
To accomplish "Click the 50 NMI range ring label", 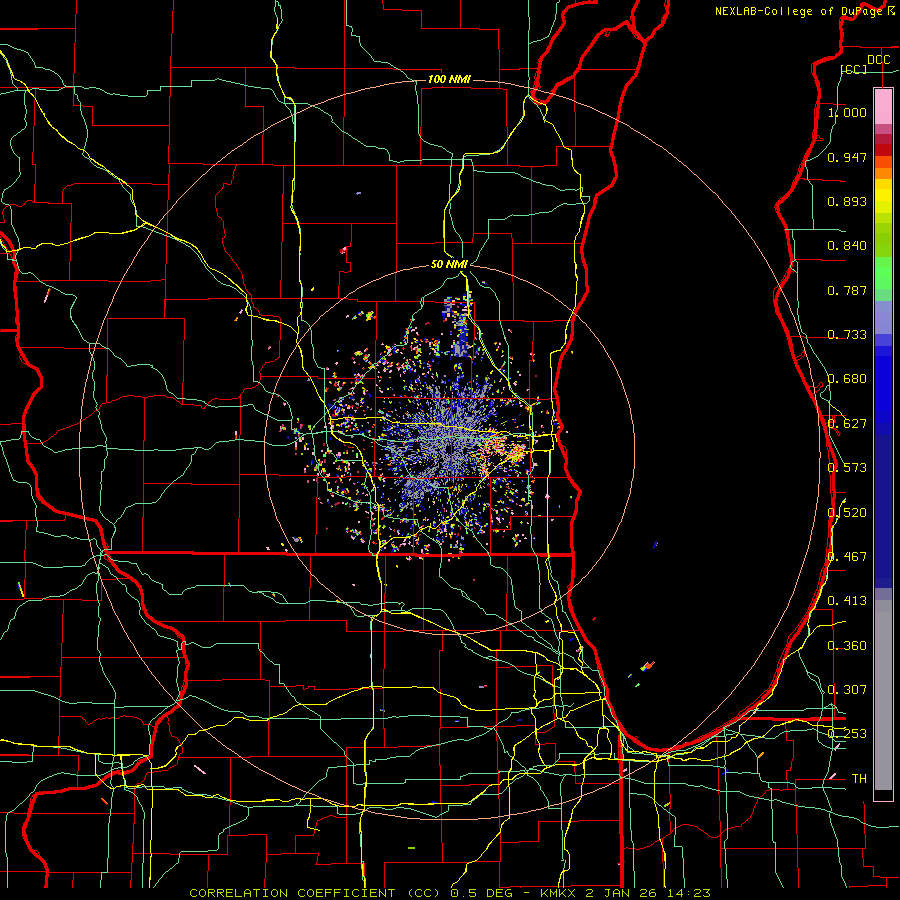I will pyautogui.click(x=449, y=264).
